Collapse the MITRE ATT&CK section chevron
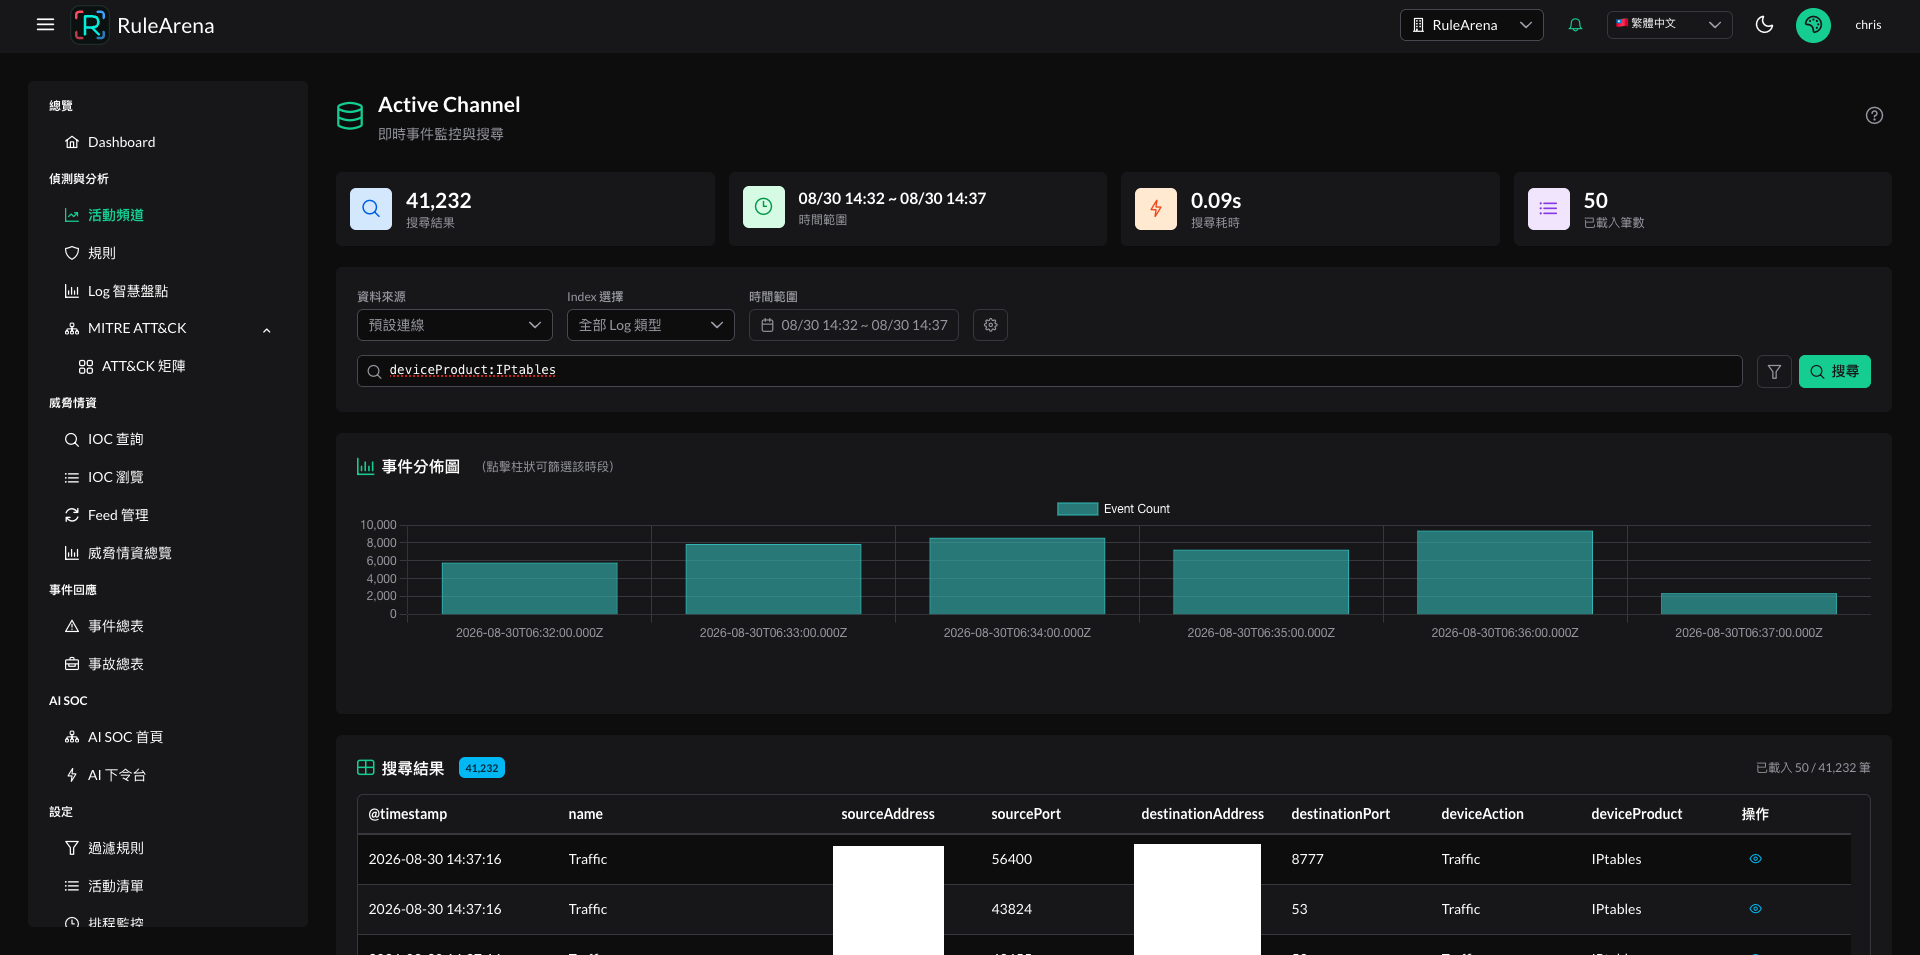The image size is (1920, 955). coord(267,330)
